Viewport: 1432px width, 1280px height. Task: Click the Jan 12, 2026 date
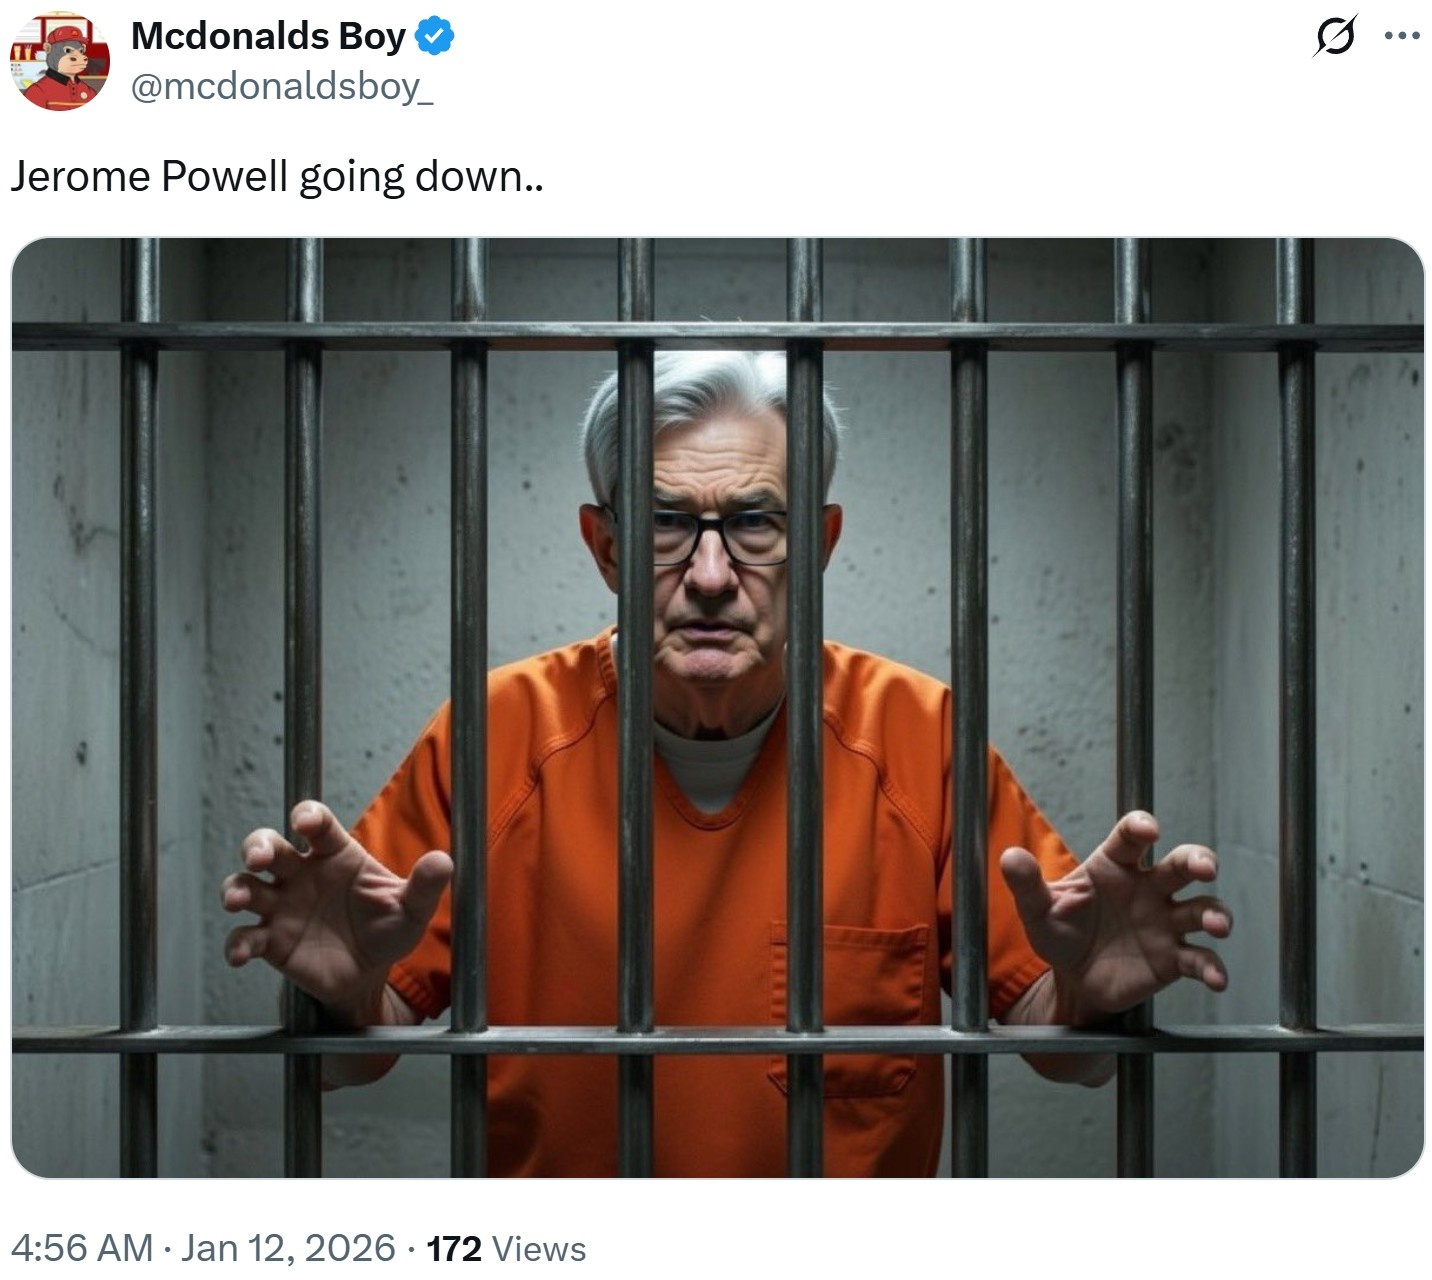[288, 1248]
